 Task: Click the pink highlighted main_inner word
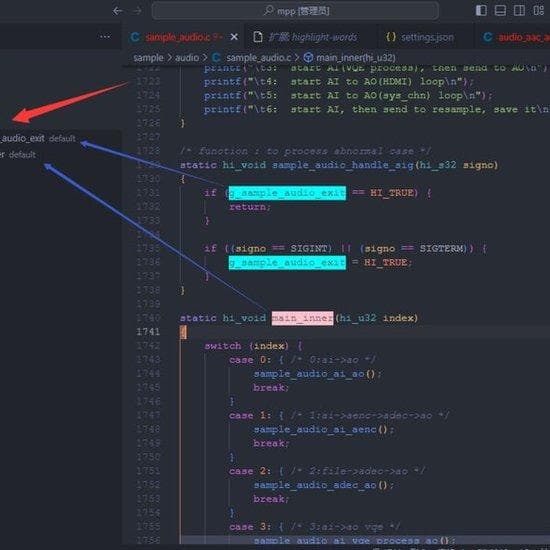click(302, 318)
